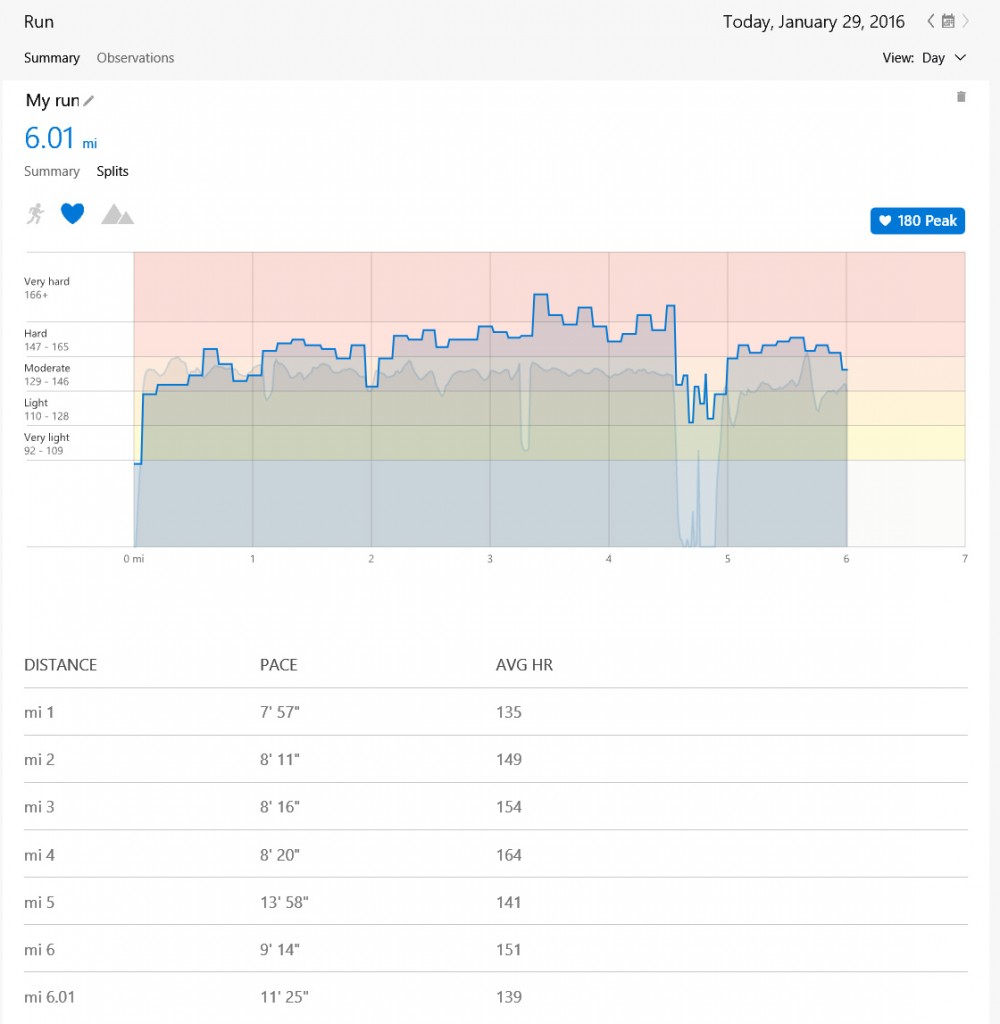This screenshot has width=1000, height=1024.
Task: Go to the next day arrow
Action: [965, 21]
